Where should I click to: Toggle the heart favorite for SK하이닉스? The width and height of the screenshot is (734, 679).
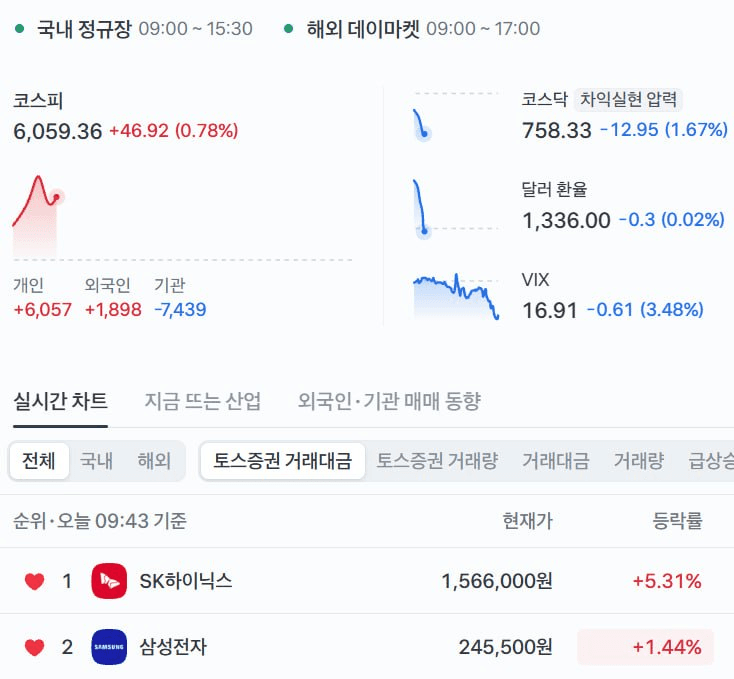tap(34, 581)
